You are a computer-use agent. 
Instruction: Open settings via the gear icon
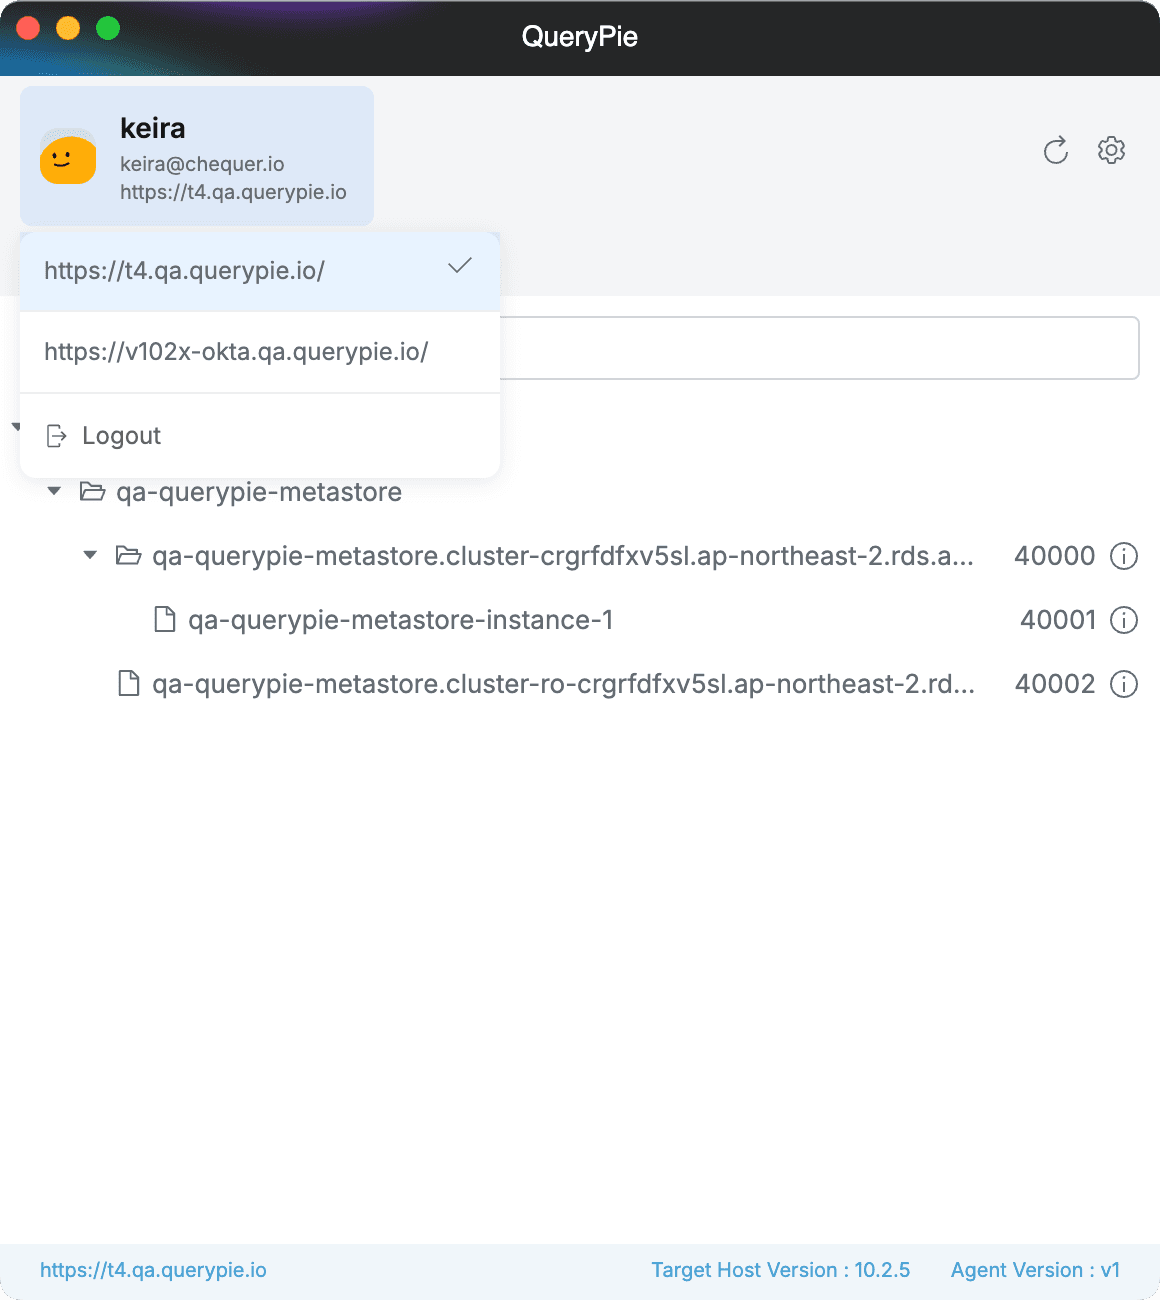pos(1111,150)
